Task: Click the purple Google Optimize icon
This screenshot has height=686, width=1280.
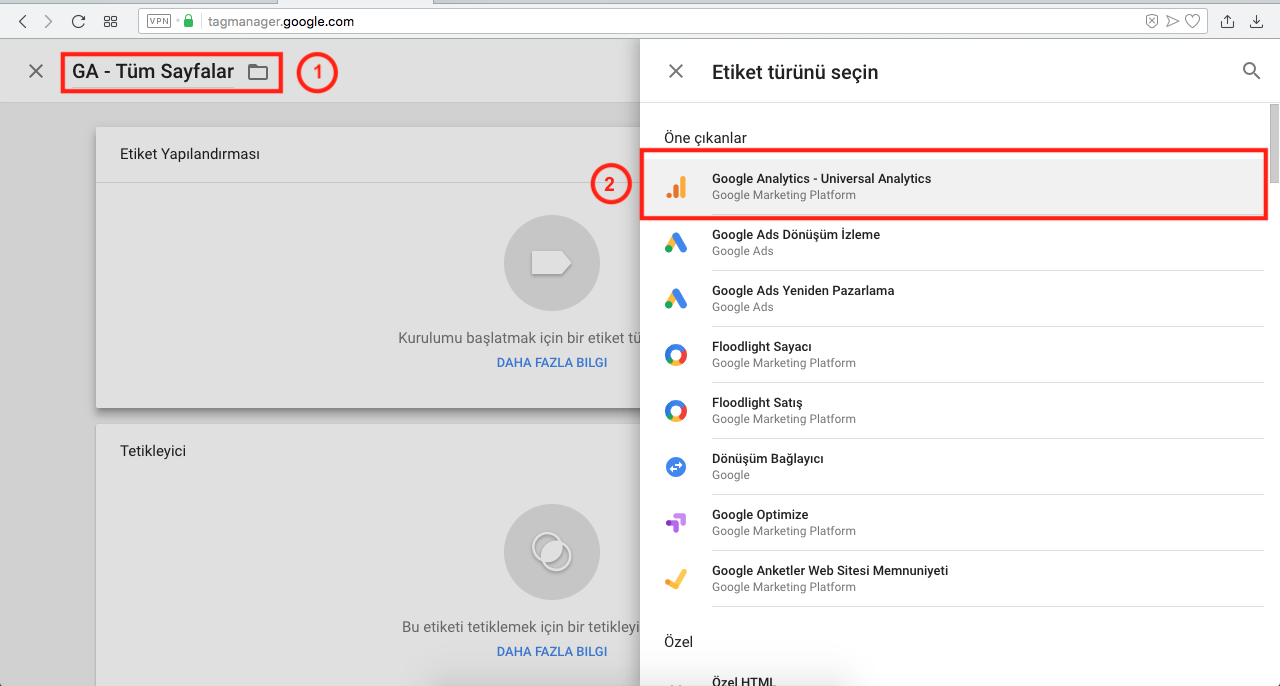Action: click(x=677, y=523)
